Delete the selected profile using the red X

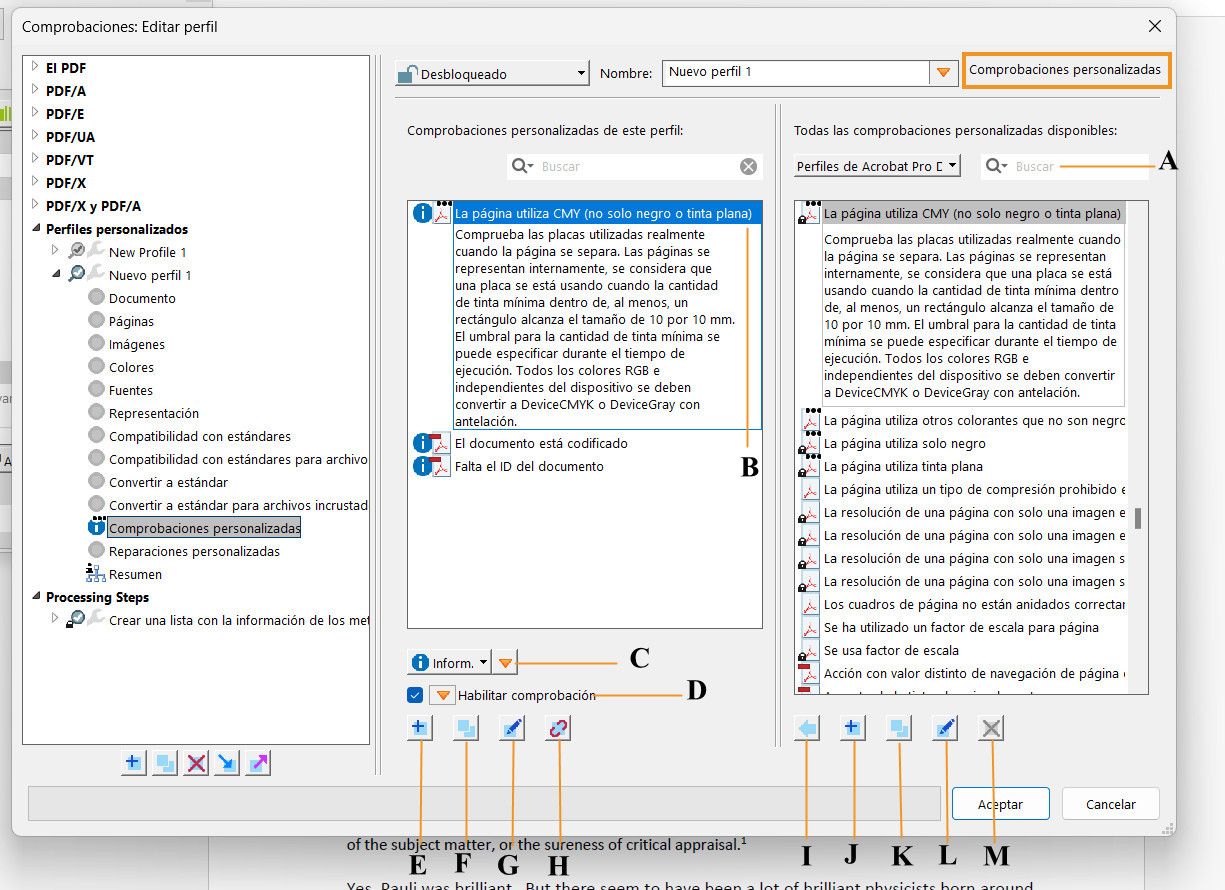(x=196, y=762)
